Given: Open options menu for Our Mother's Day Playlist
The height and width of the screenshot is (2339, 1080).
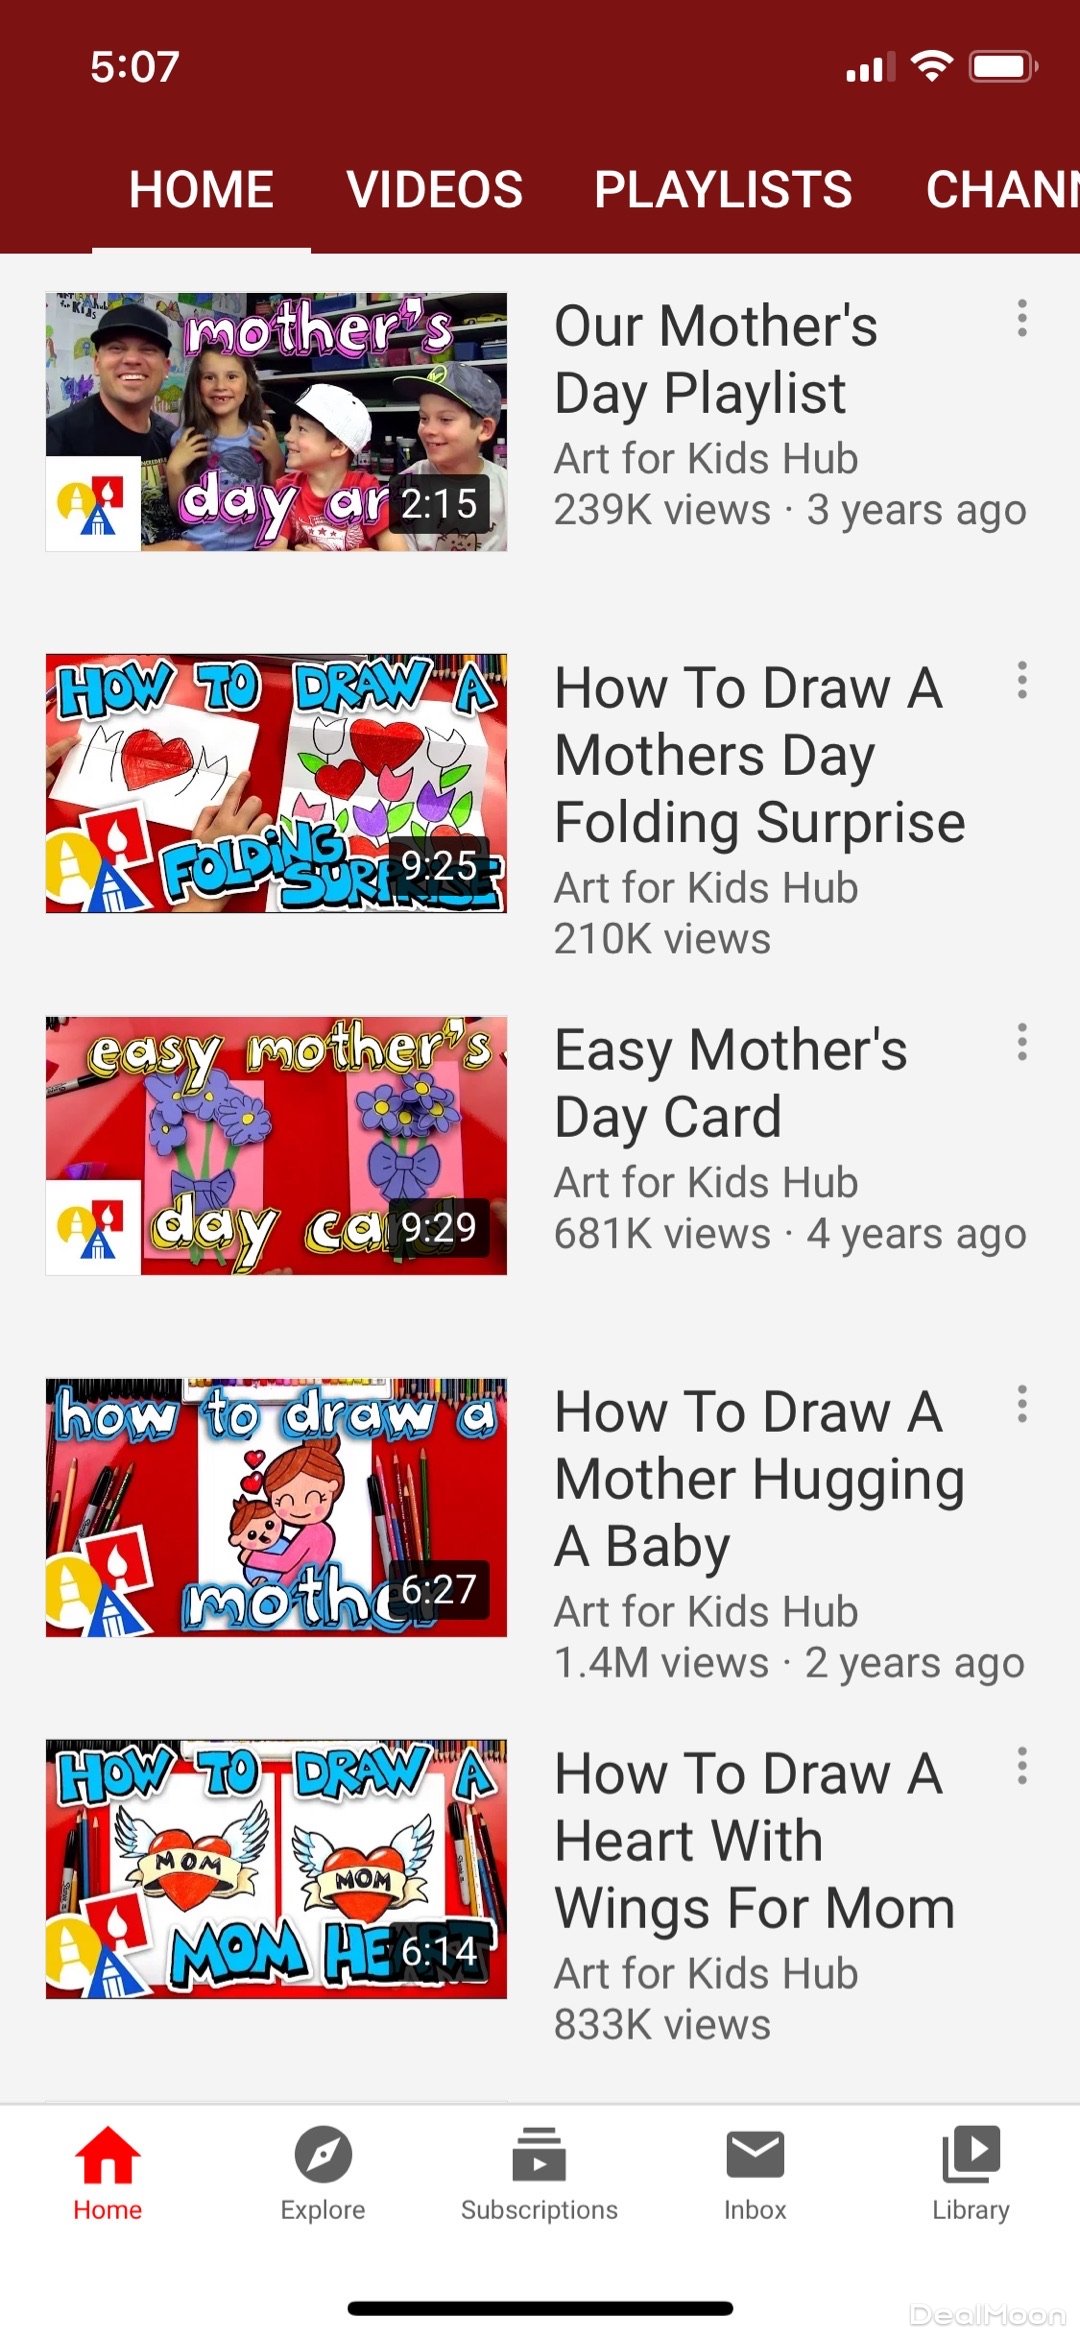Looking at the screenshot, I should pos(1022,318).
